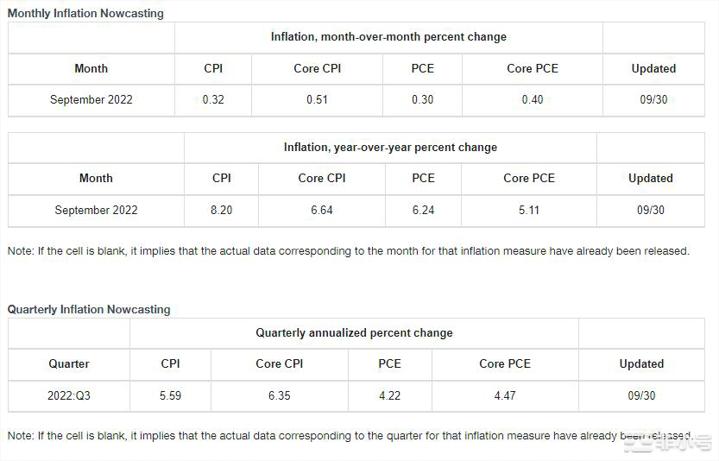
Task: Click the Core CPI value 0.51
Action: click(319, 100)
